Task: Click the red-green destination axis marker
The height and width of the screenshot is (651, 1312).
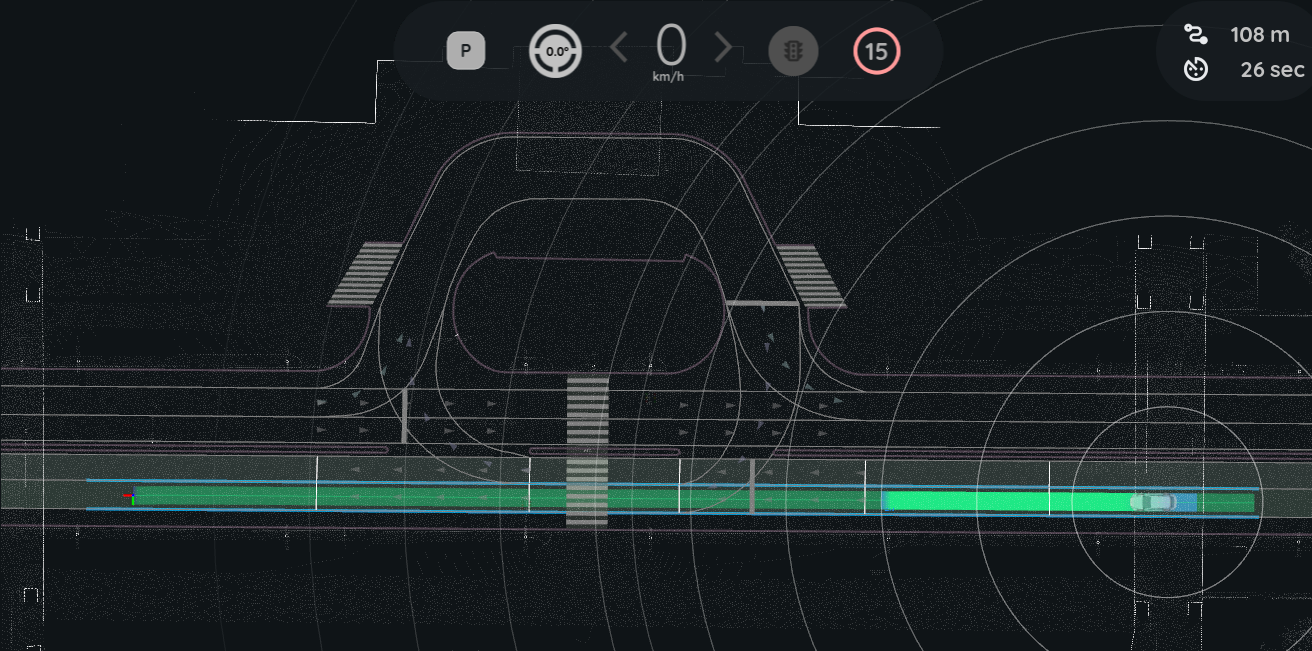Action: coord(128,496)
